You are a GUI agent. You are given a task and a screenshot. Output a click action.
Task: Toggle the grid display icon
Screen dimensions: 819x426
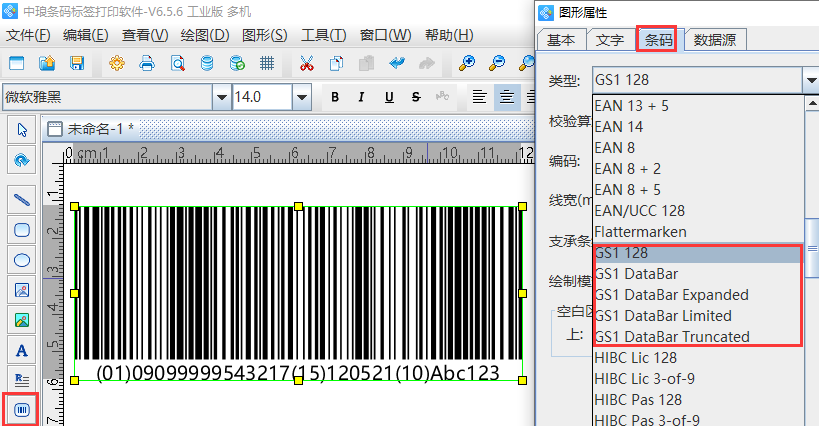(x=267, y=64)
